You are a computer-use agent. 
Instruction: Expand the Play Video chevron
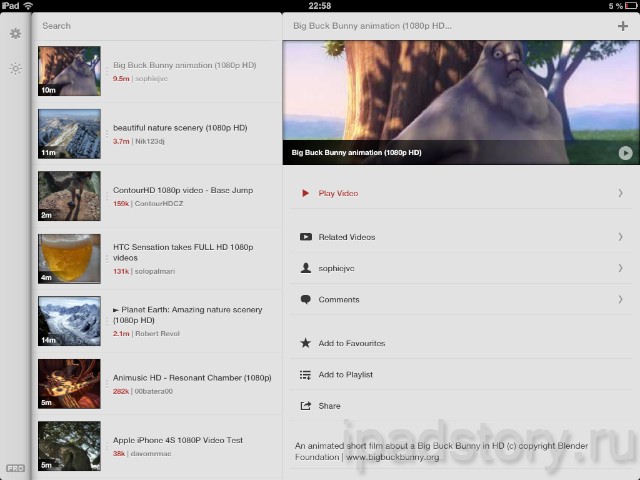pyautogui.click(x=620, y=193)
